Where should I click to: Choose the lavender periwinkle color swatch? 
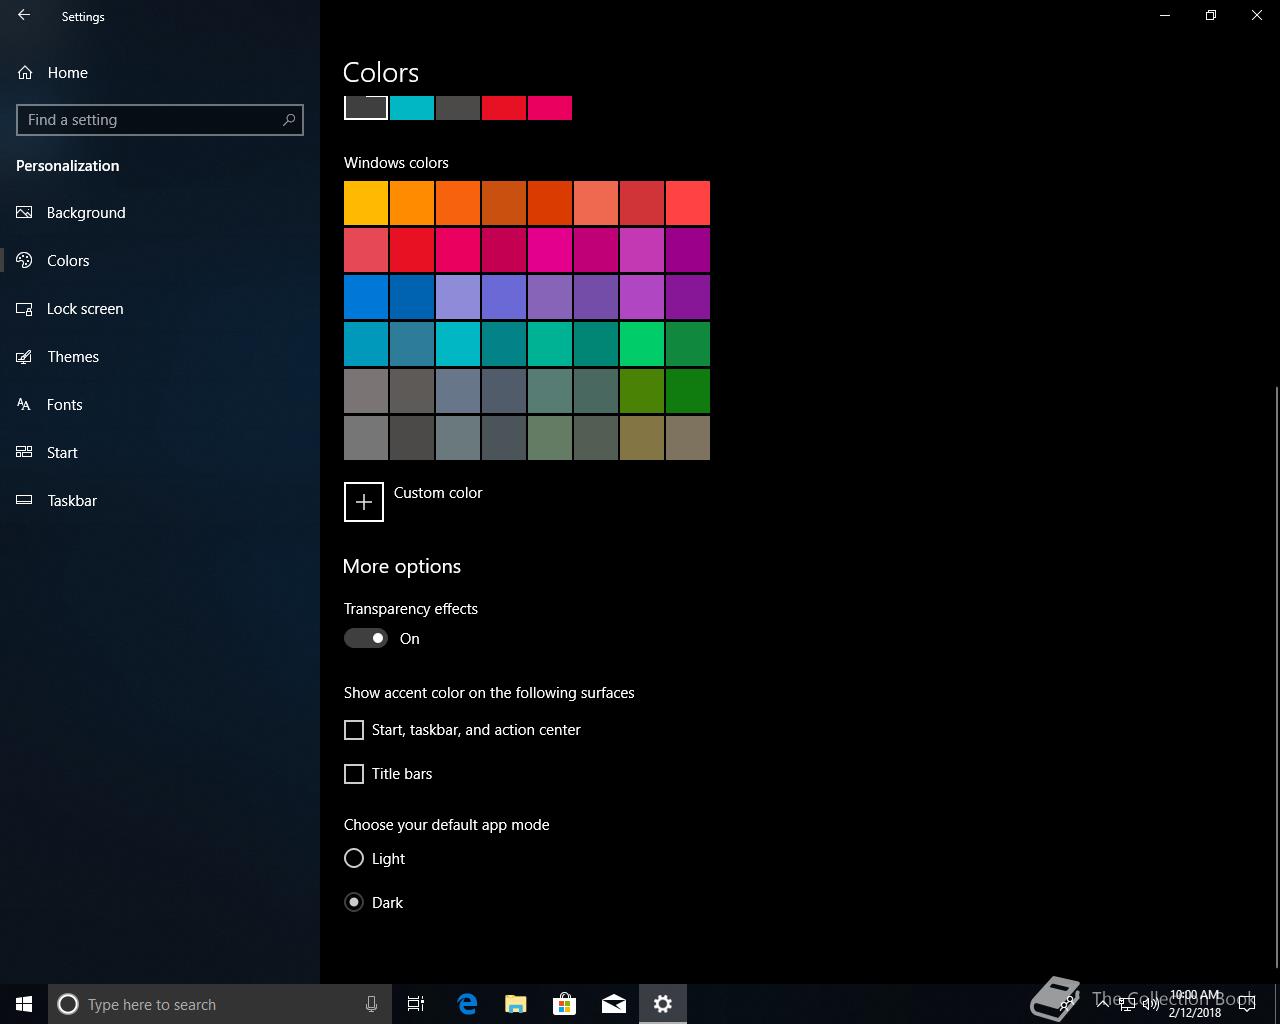[x=458, y=297]
